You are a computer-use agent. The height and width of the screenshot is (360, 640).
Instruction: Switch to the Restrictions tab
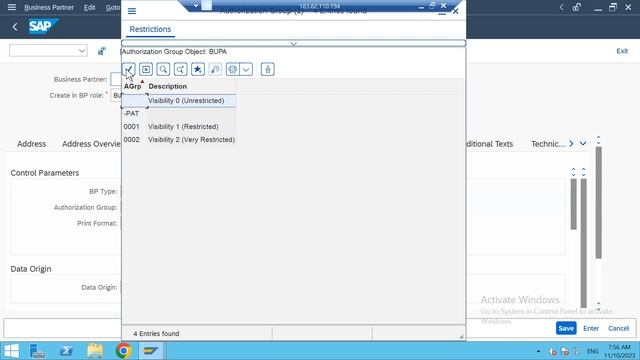click(150, 29)
